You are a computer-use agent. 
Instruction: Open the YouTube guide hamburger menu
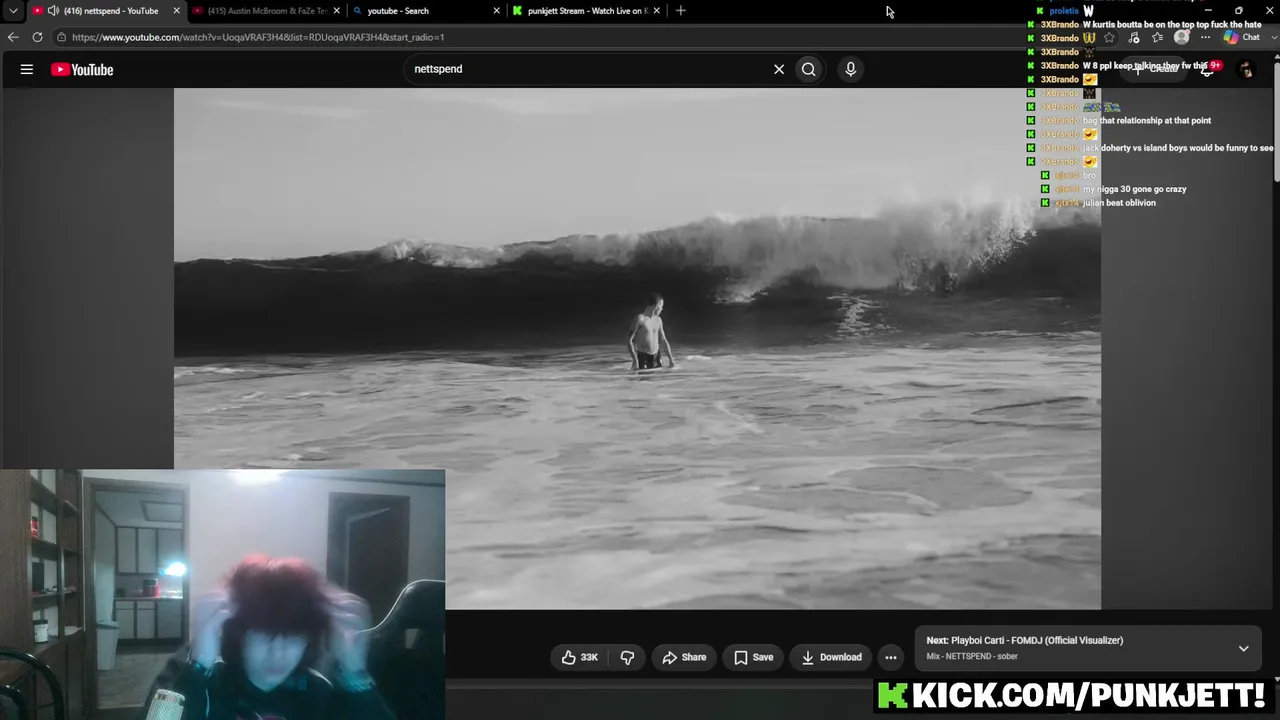pos(27,69)
